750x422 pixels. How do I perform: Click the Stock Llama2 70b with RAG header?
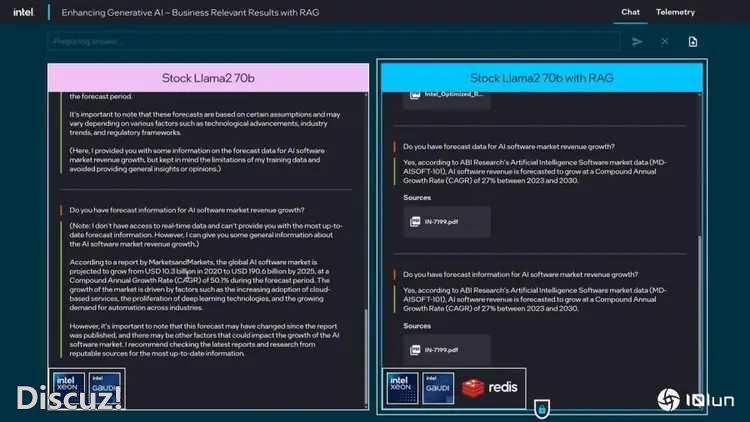point(541,77)
